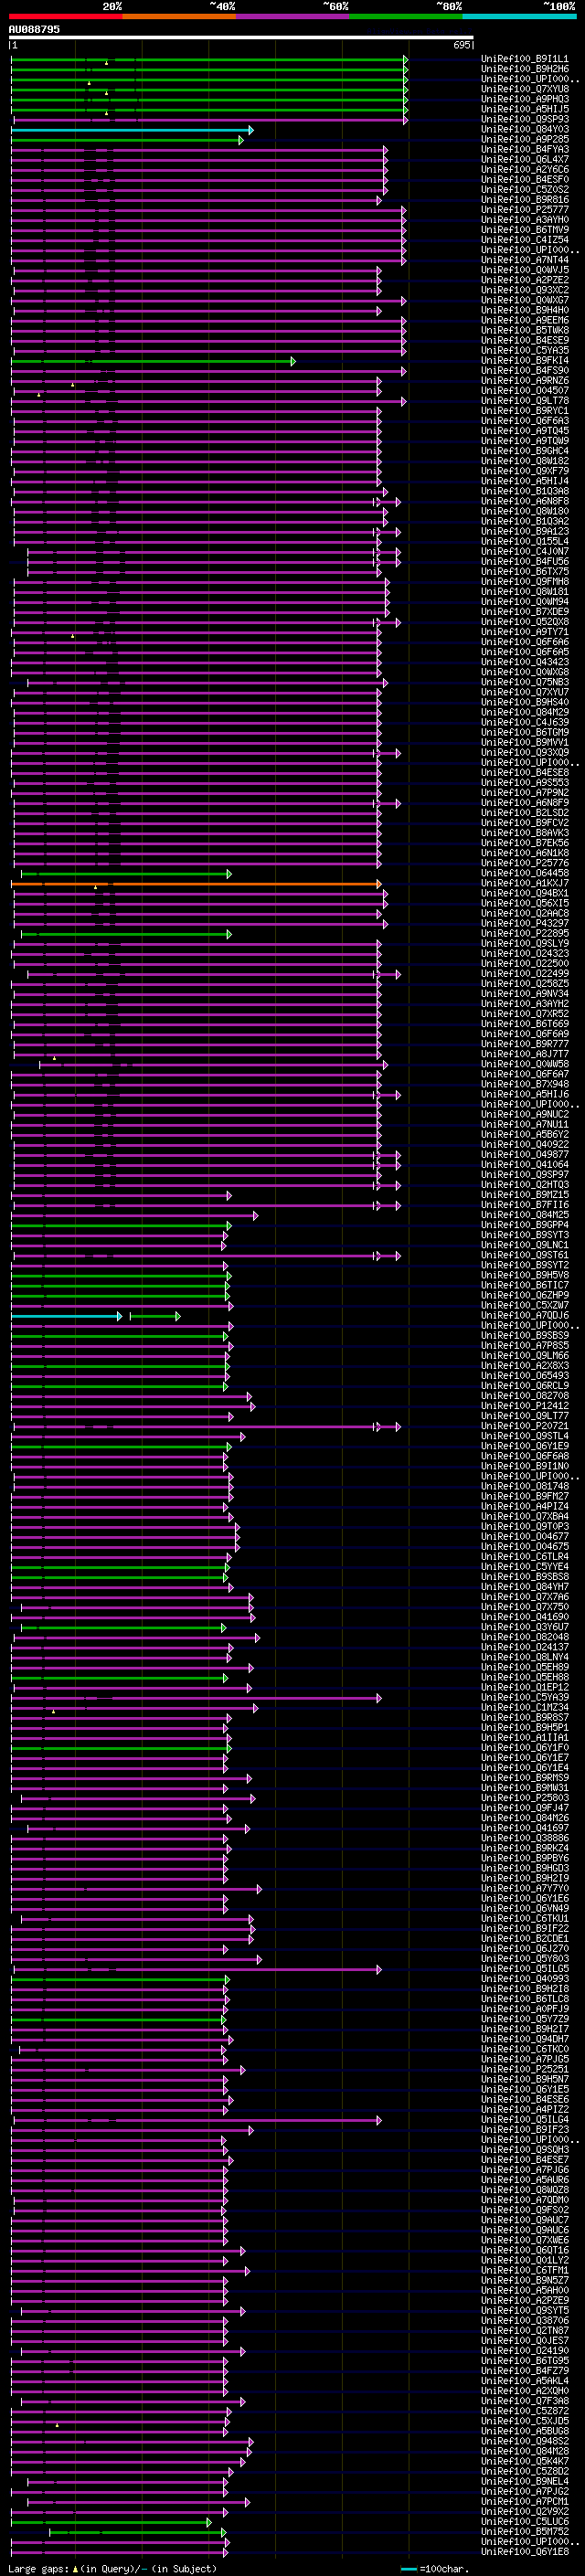Open hit UniRef100_B4FYA3

(525, 149)
